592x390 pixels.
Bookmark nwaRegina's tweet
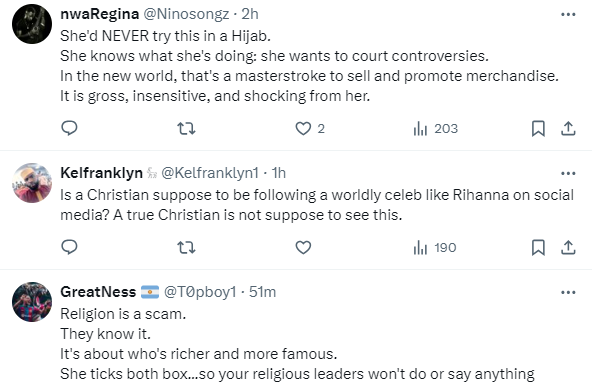[x=538, y=129]
